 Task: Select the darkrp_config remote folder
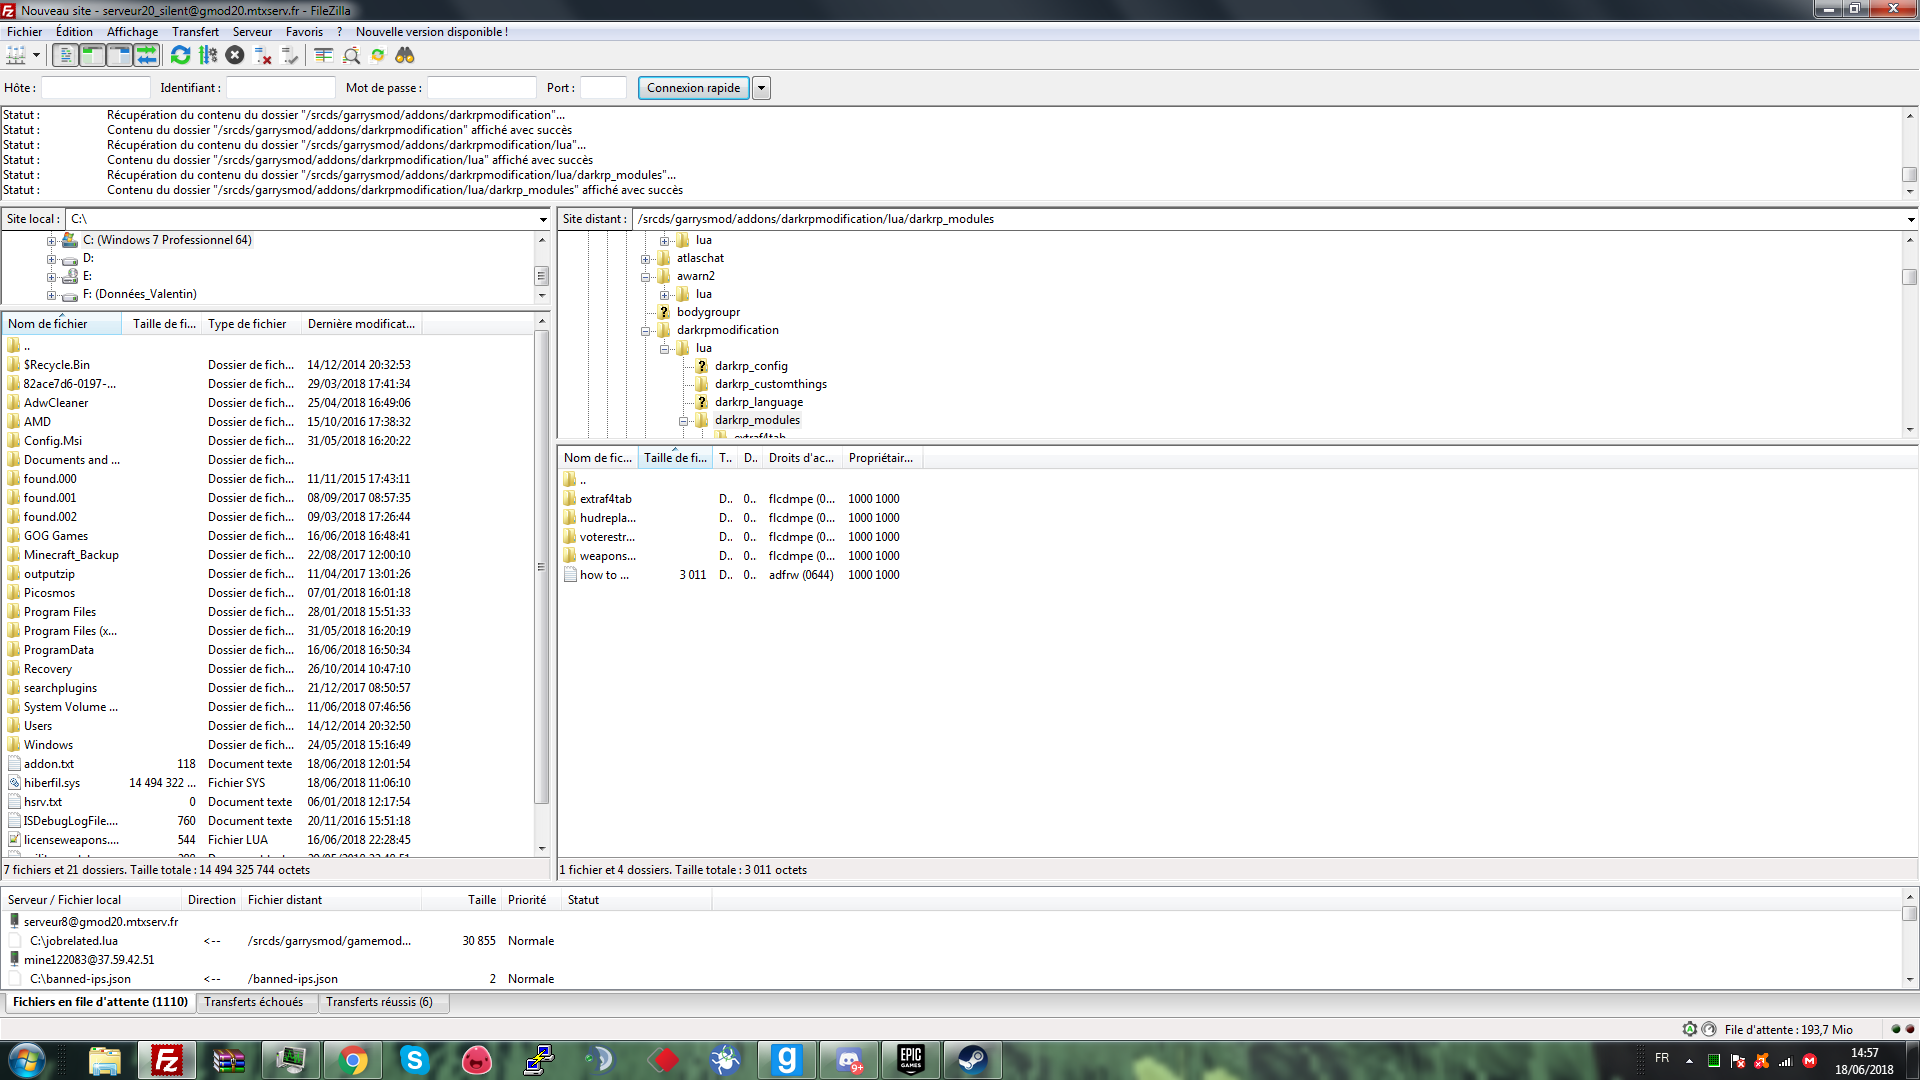click(x=750, y=366)
